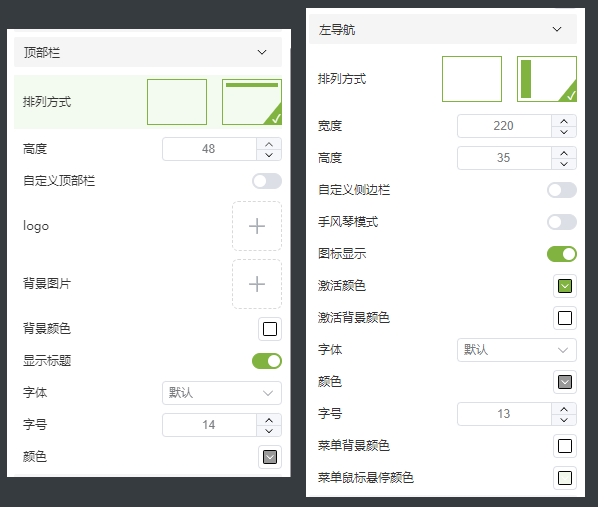Viewport: 598px width, 507px height.
Task: Open the 字体 dropdown in 顶部栏 panel
Action: coord(222,393)
